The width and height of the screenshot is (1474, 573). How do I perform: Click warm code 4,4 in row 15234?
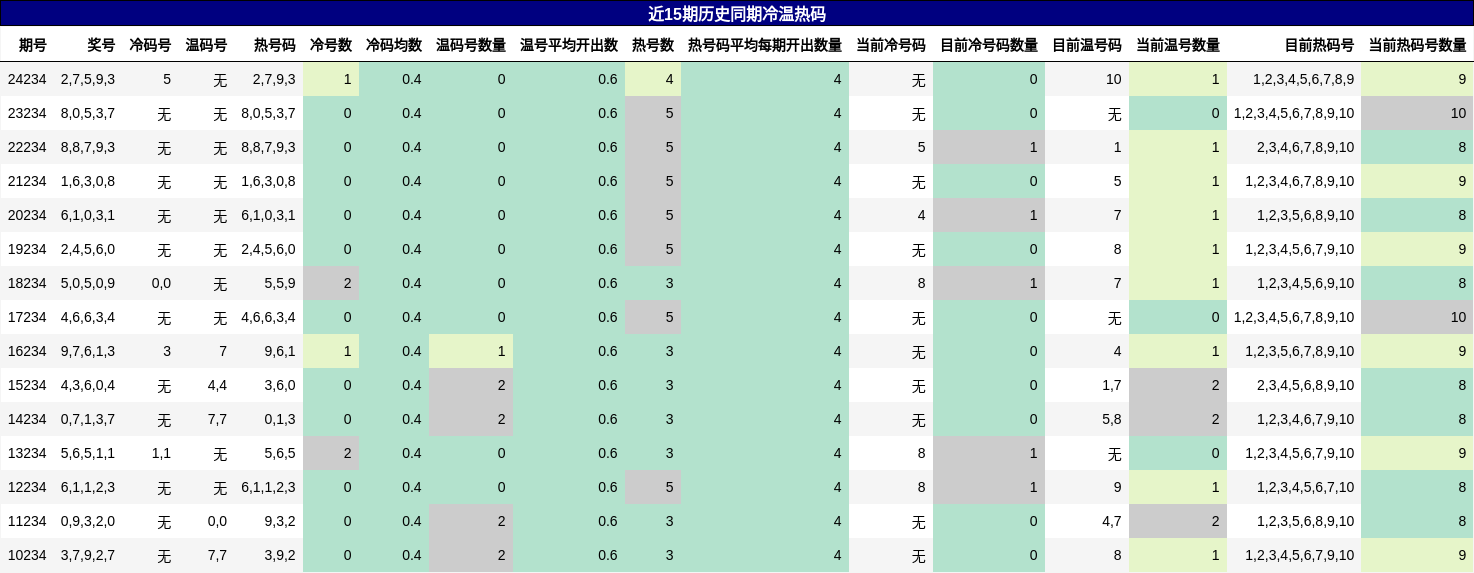click(x=217, y=385)
